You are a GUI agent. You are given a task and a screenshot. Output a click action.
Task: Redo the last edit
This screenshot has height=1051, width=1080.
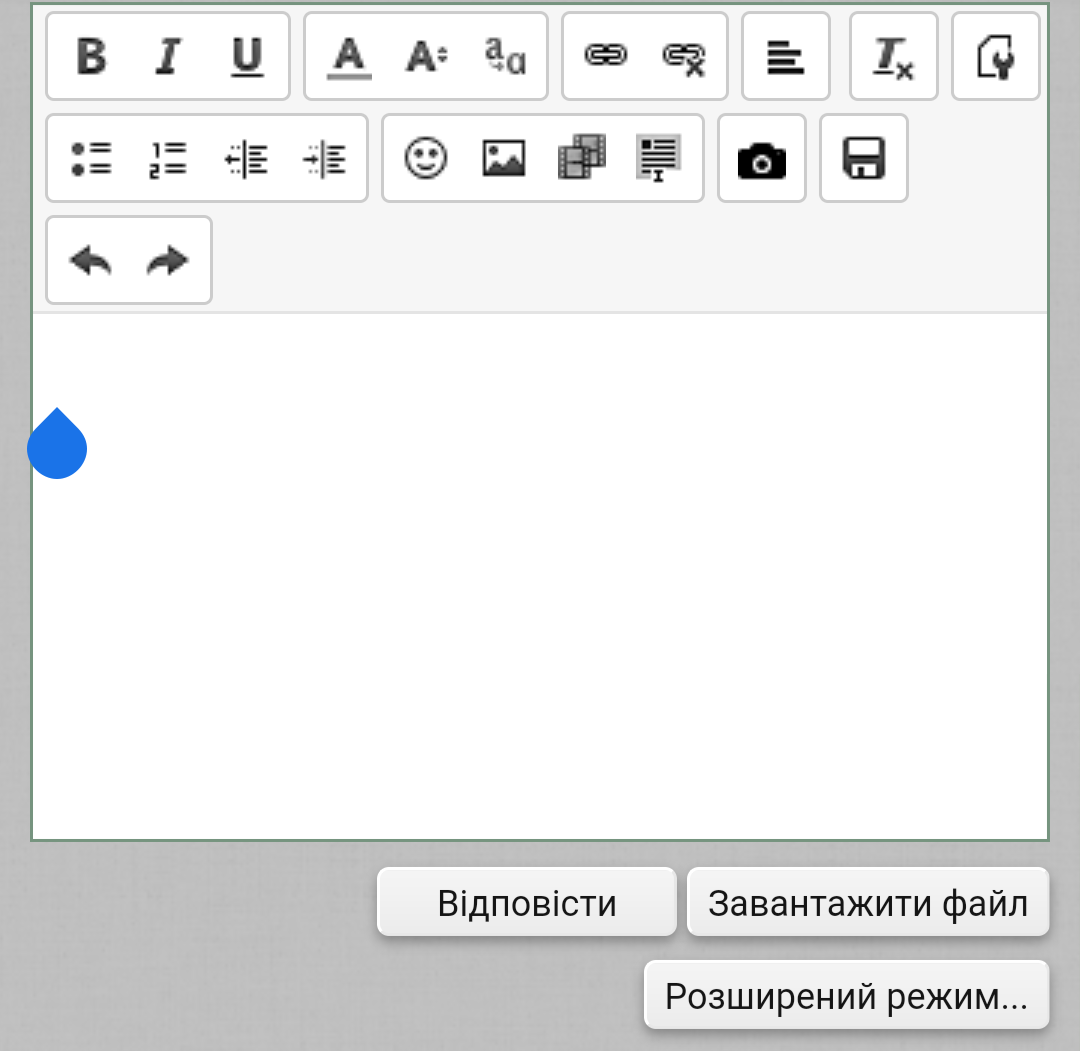(x=168, y=260)
